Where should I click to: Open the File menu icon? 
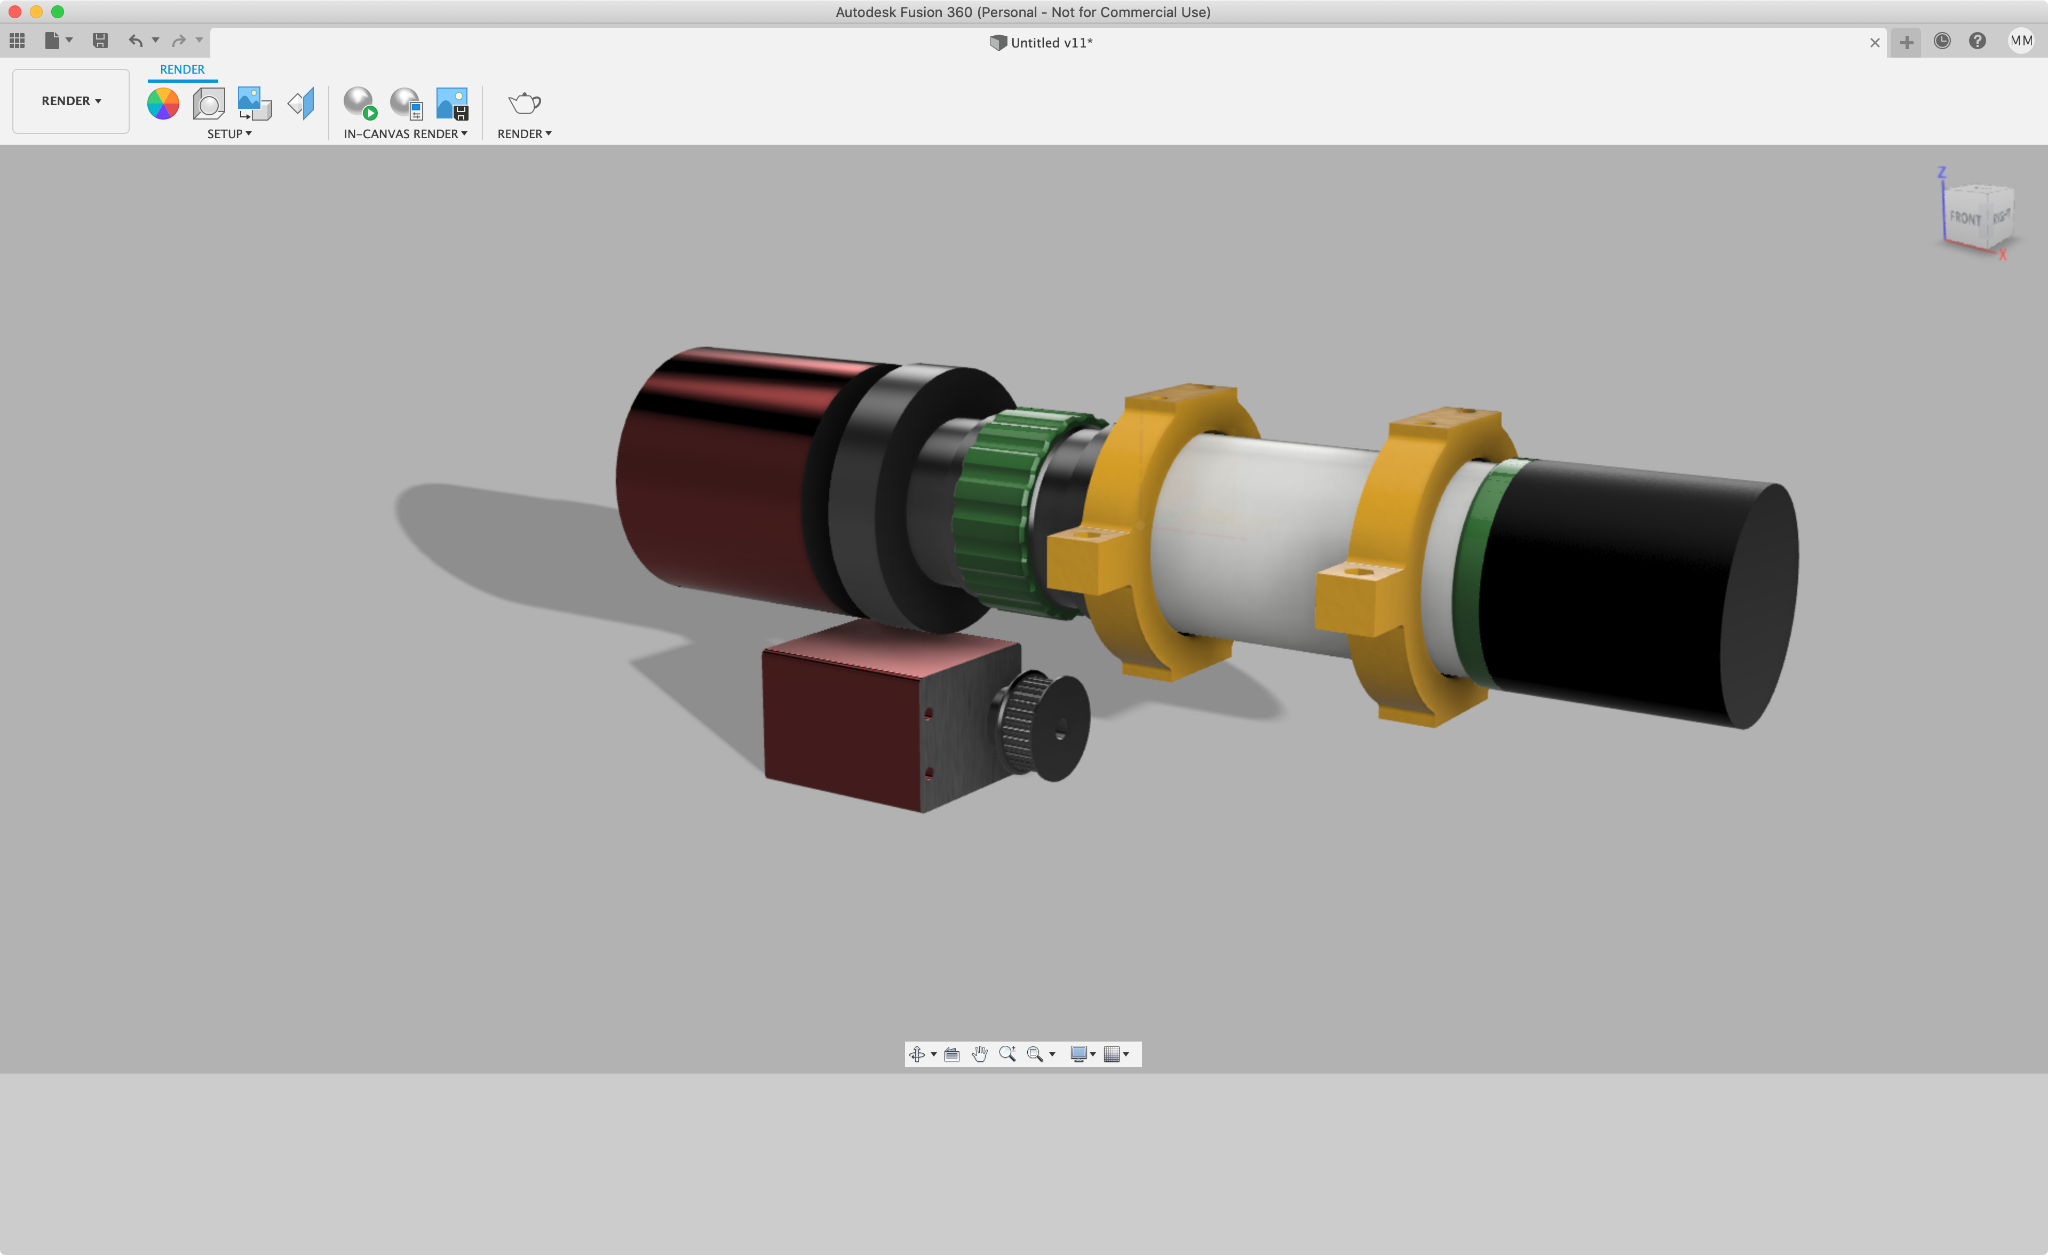point(52,41)
